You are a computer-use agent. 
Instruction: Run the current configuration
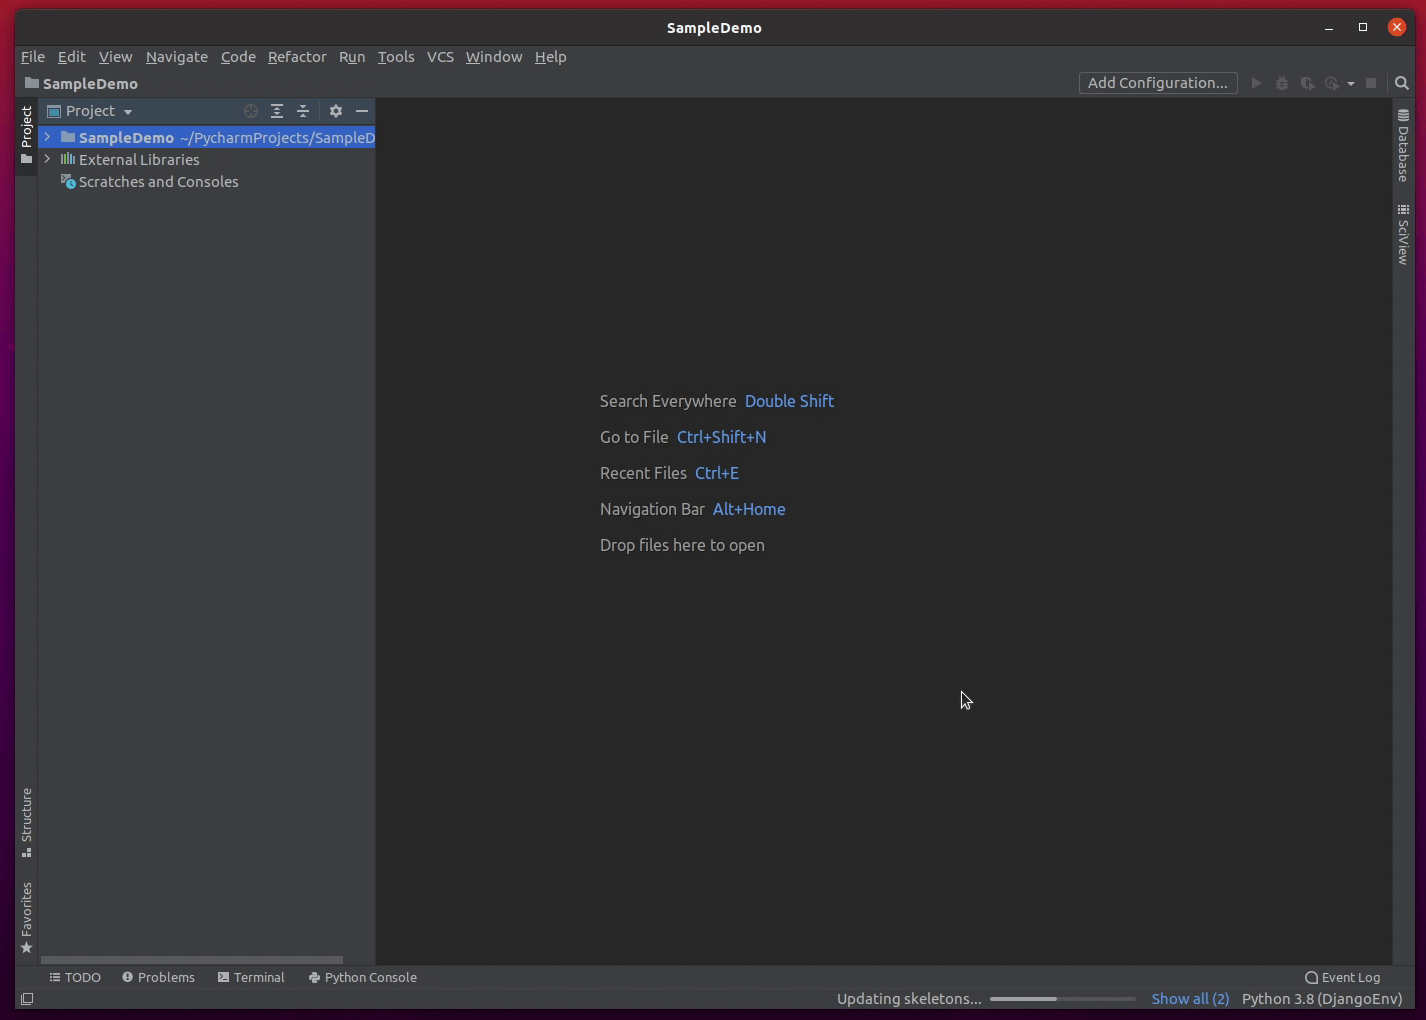click(1256, 83)
